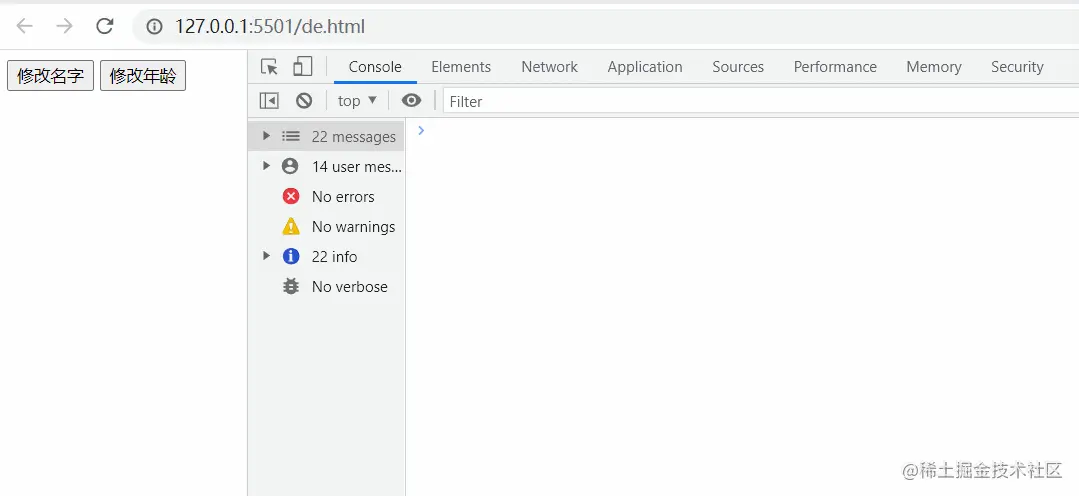Click the console prompt chevron
Viewport: 1079px width, 496px height.
421,130
